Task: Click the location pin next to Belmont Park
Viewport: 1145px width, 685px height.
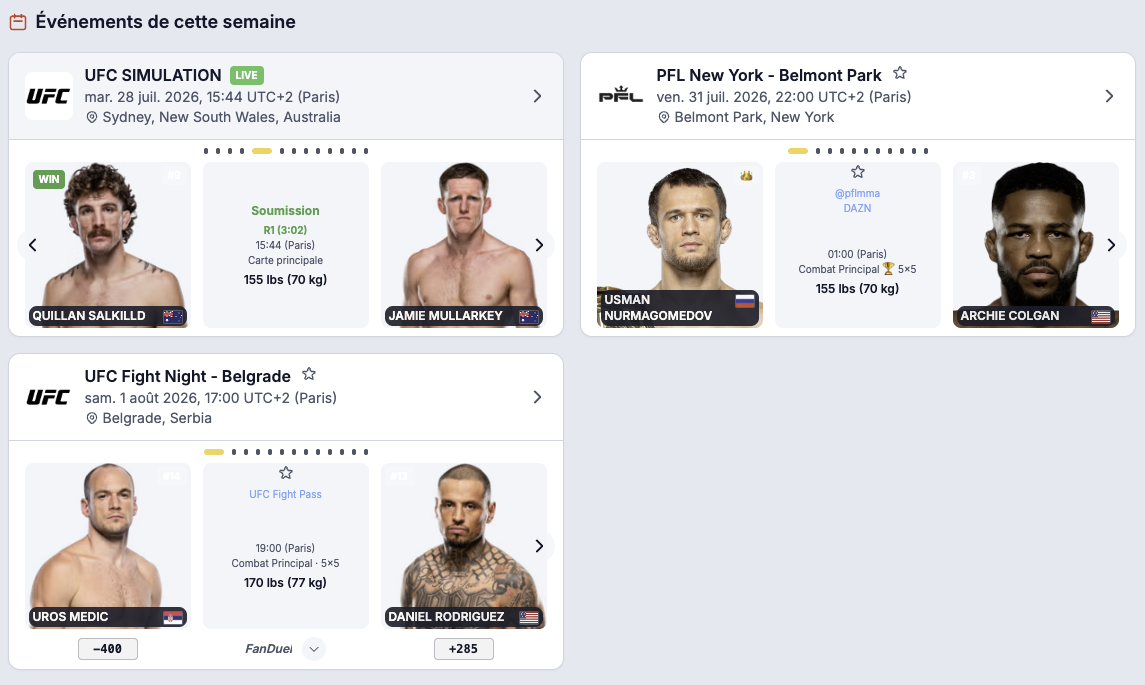Action: [664, 117]
